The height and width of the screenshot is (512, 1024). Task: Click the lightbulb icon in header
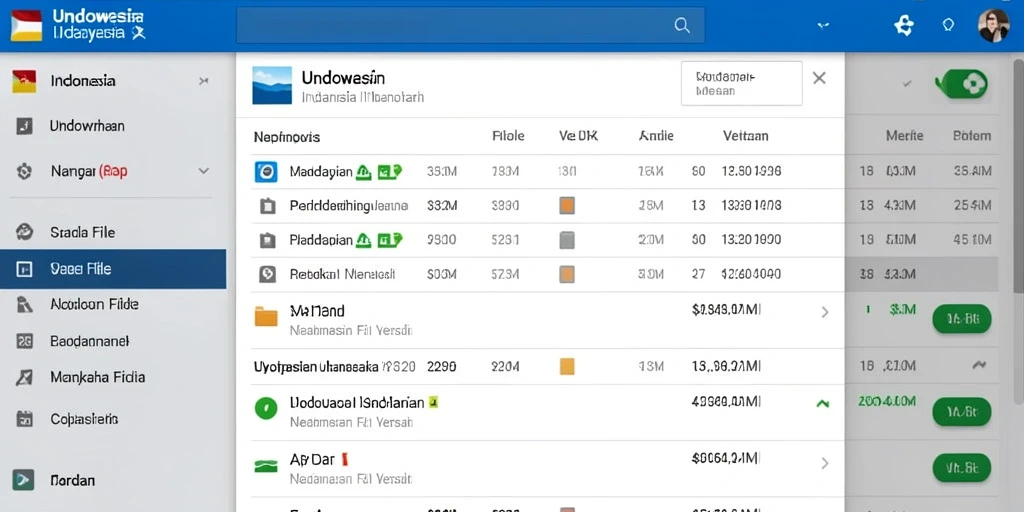click(x=948, y=25)
